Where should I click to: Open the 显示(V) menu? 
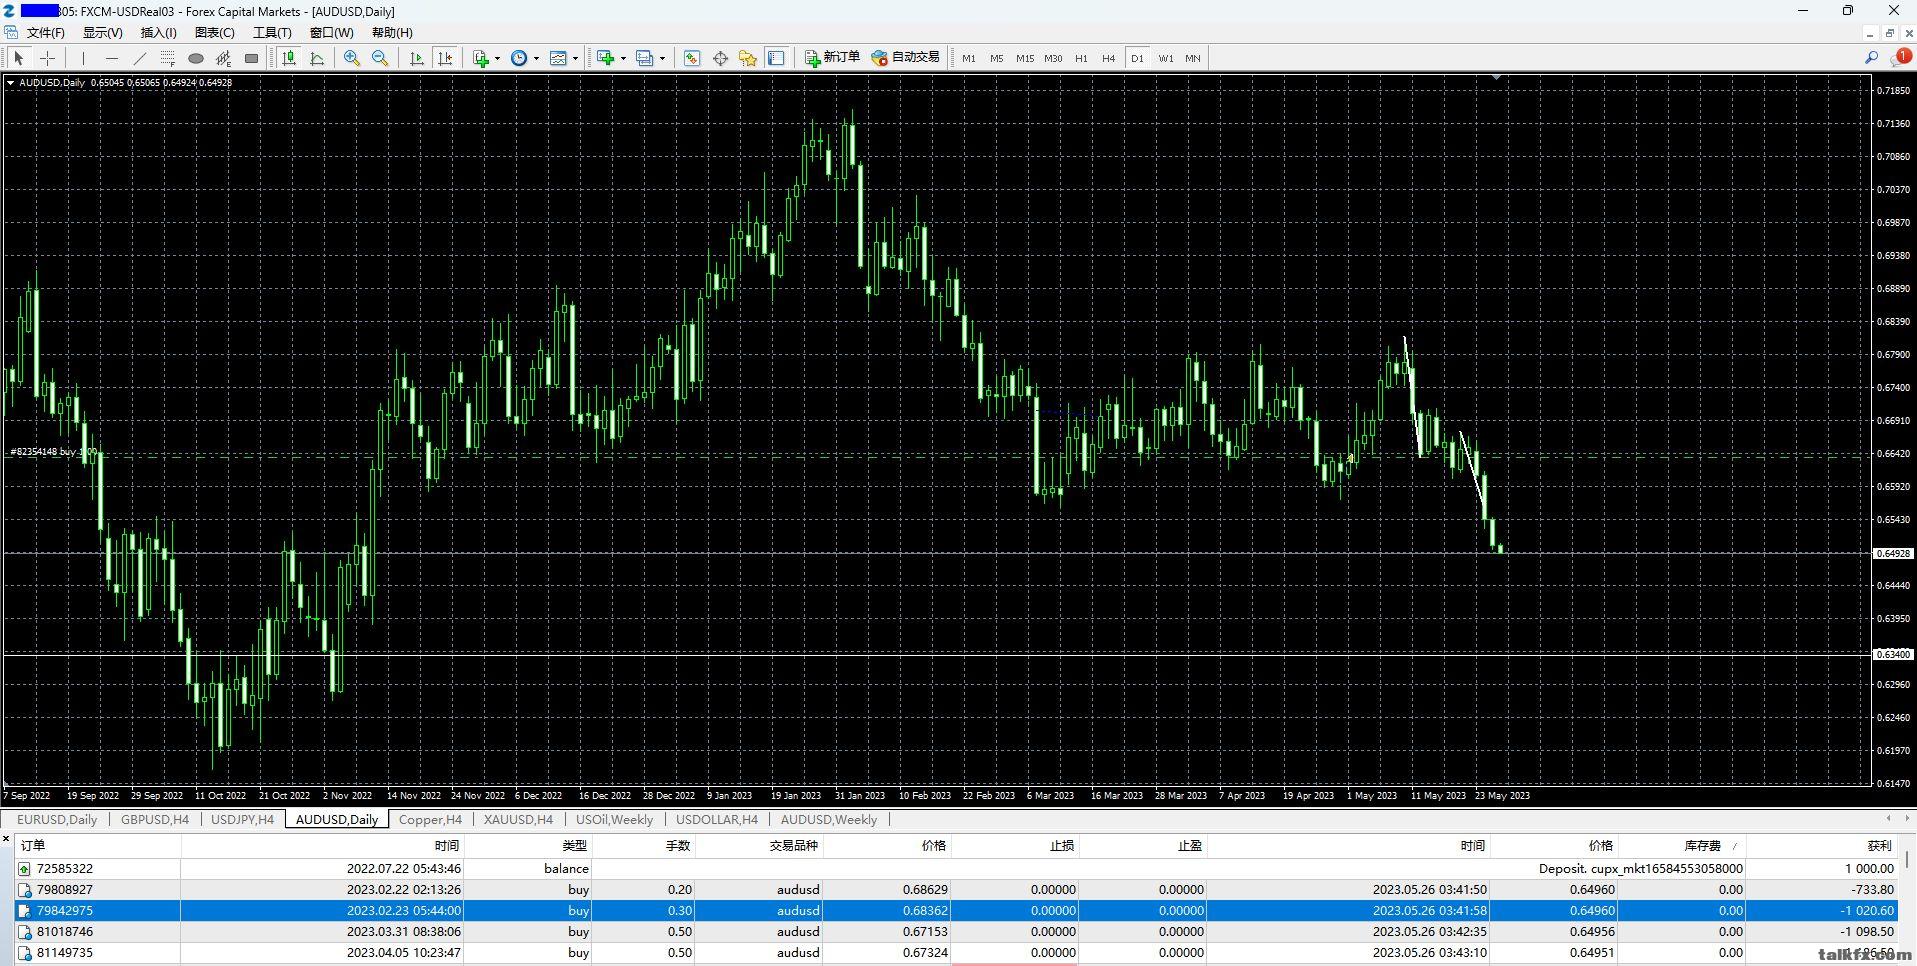point(103,33)
